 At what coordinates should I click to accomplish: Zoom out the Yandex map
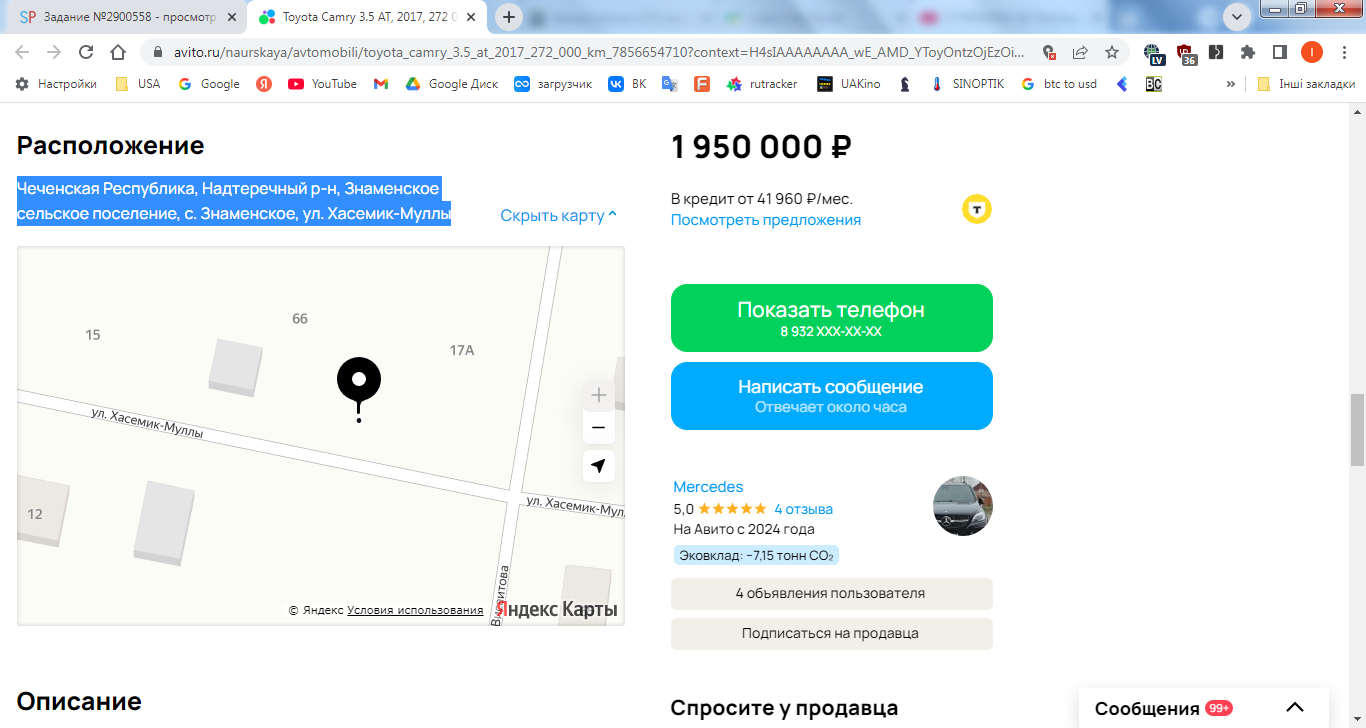tap(598, 428)
